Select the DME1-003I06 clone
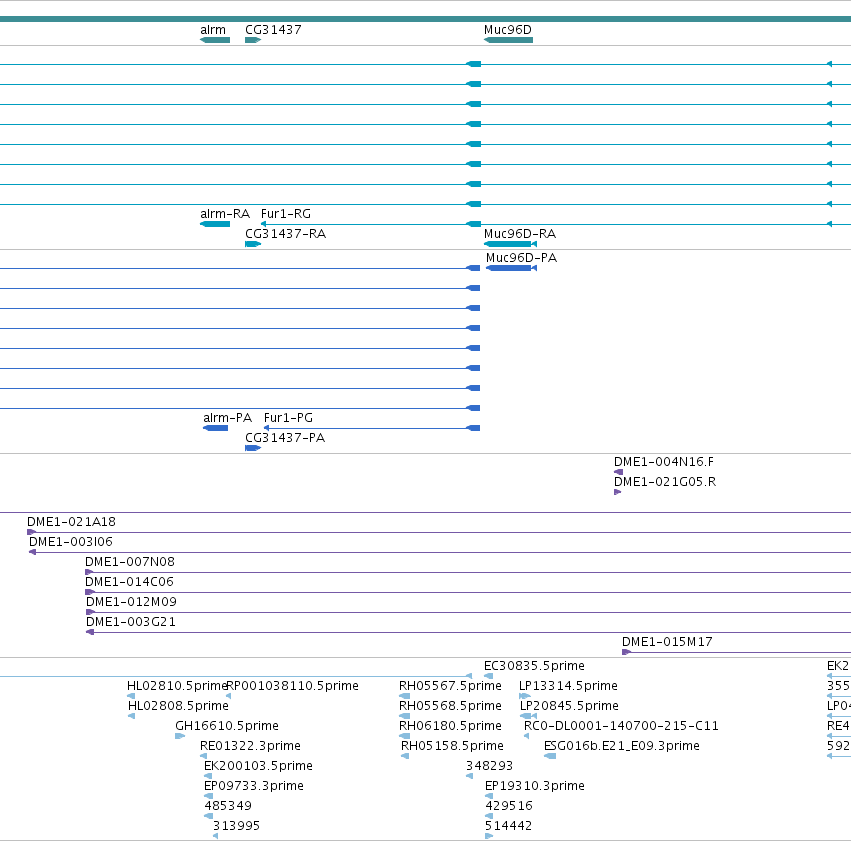 [x=440, y=552]
